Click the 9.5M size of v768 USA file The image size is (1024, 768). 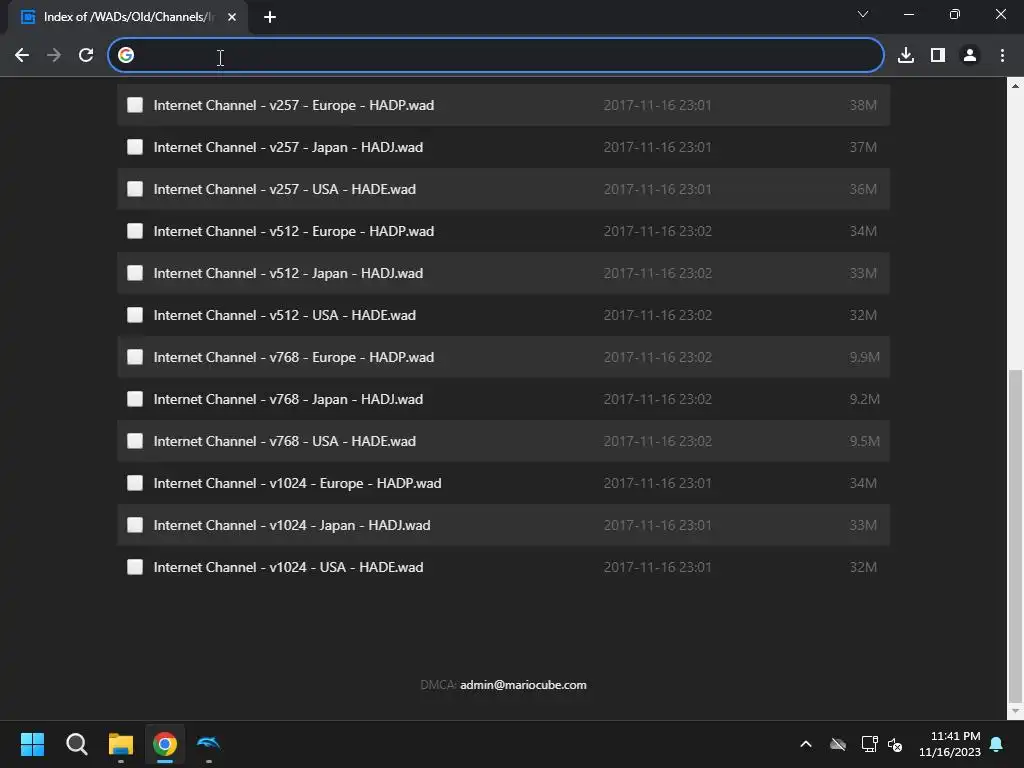[x=864, y=441]
